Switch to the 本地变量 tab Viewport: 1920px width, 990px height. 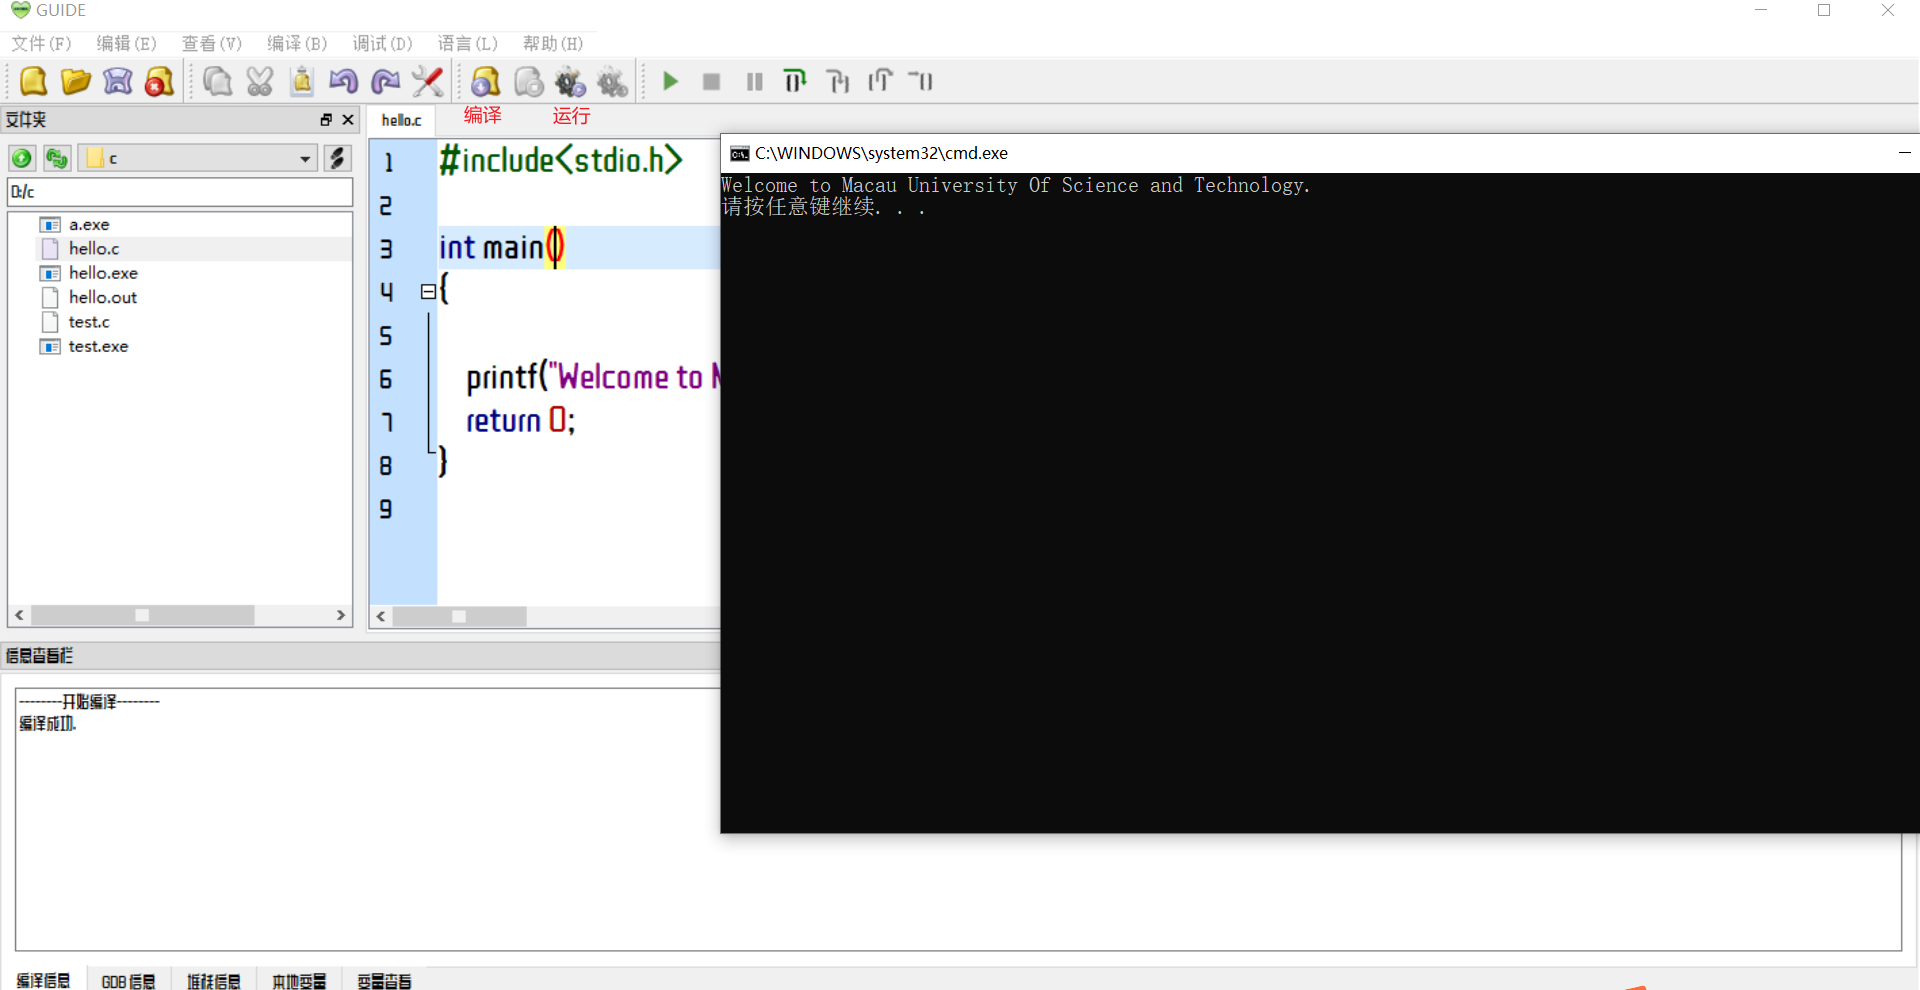tap(299, 981)
